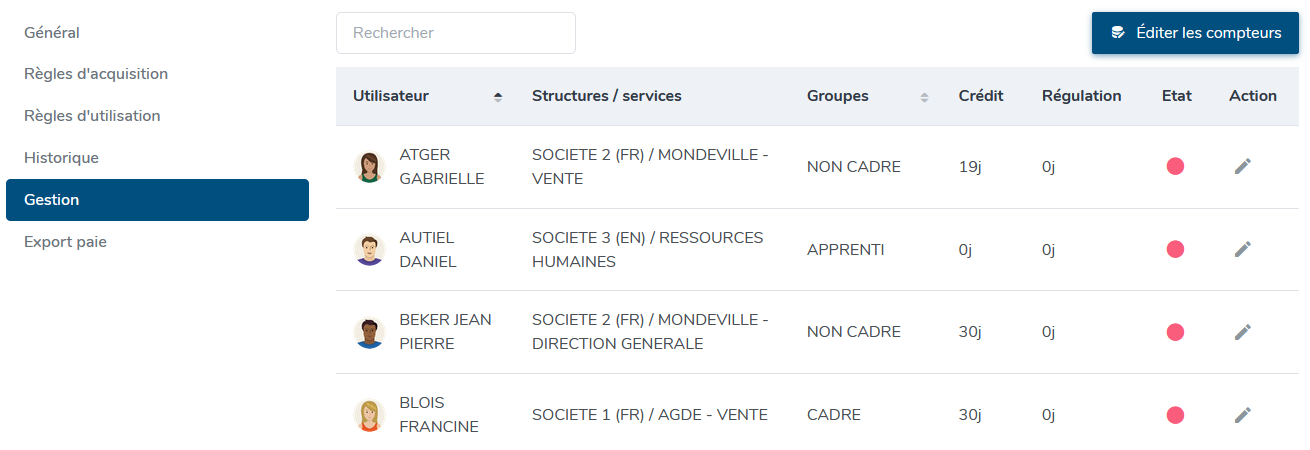This screenshot has height=450, width=1310.
Task: Click ATGER GABRIELLE's avatar picture
Action: [x=370, y=167]
